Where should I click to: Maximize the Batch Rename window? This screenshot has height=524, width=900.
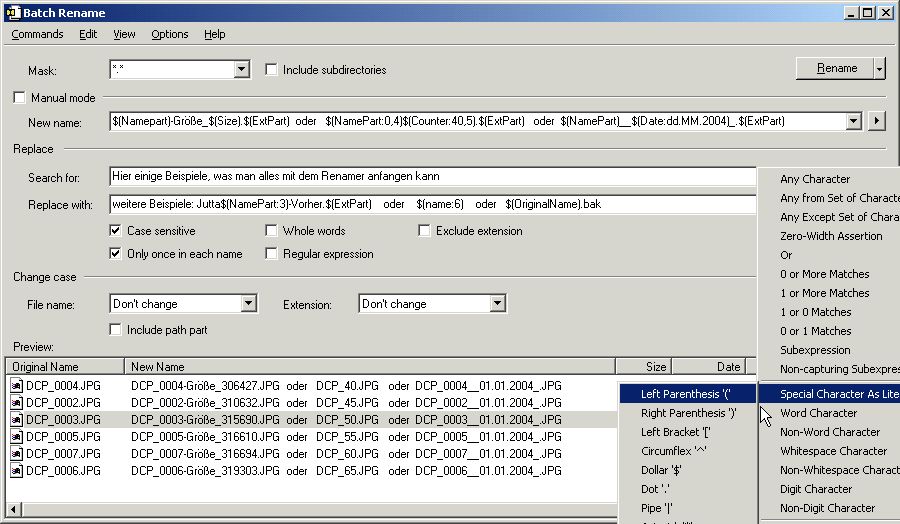(x=868, y=13)
